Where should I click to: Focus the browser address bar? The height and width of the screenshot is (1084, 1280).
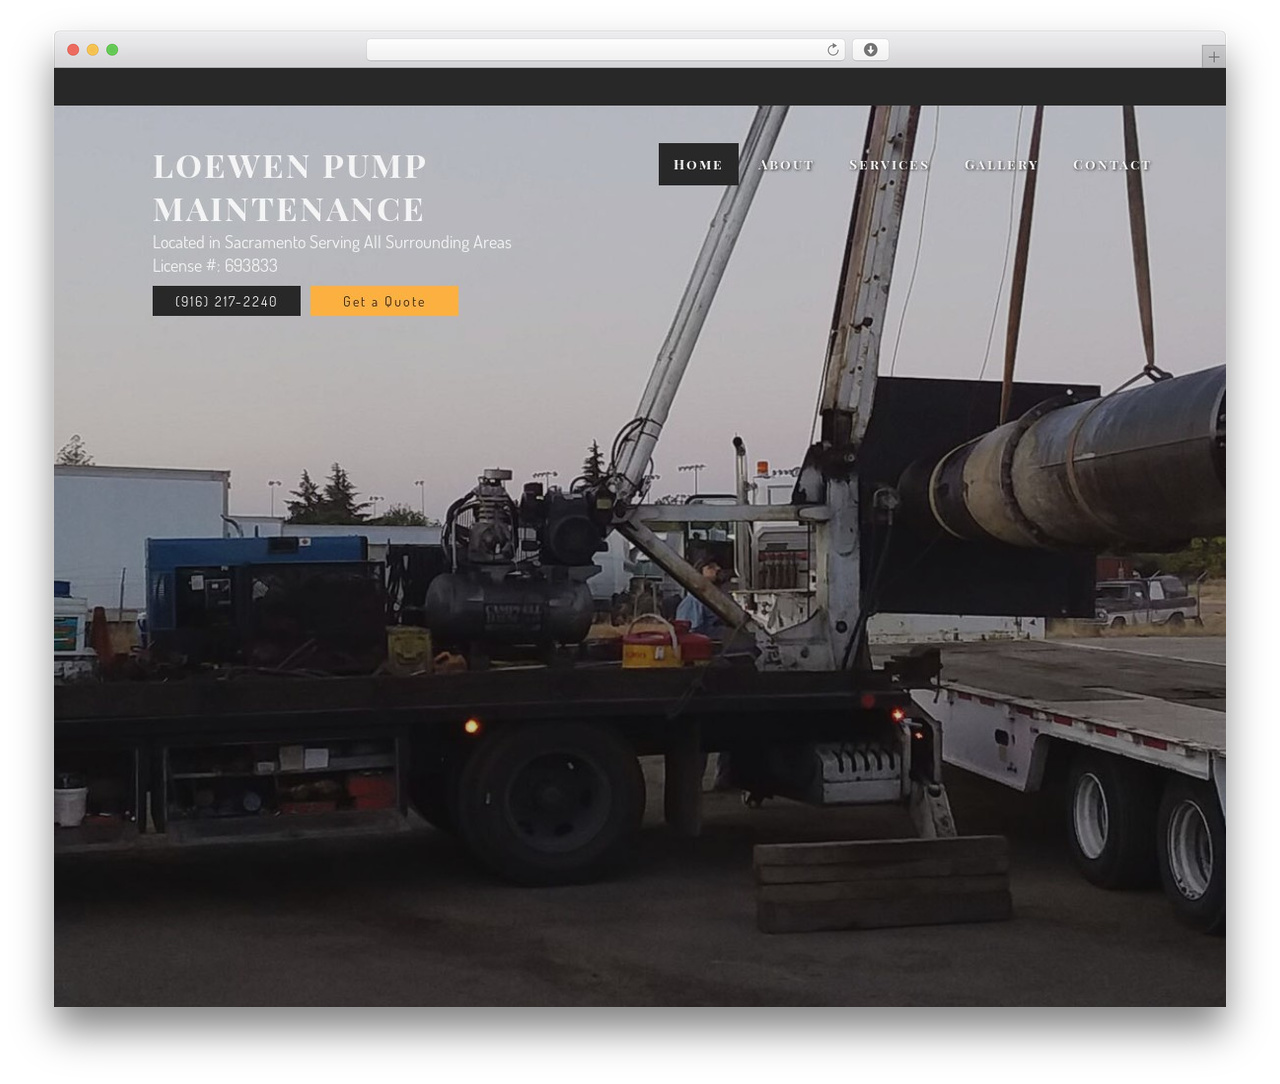(605, 50)
